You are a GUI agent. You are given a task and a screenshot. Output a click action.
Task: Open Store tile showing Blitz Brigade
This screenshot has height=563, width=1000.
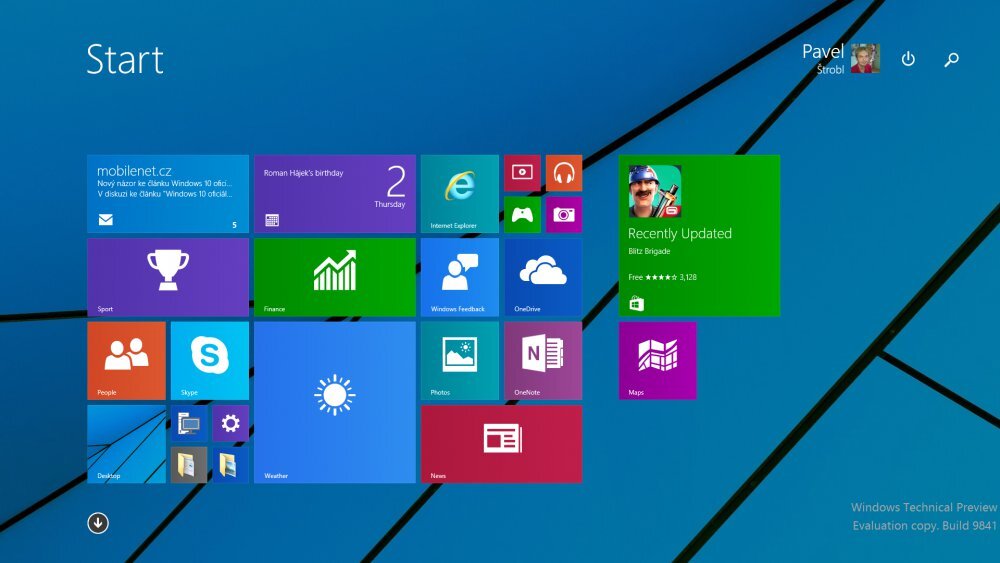click(x=699, y=235)
